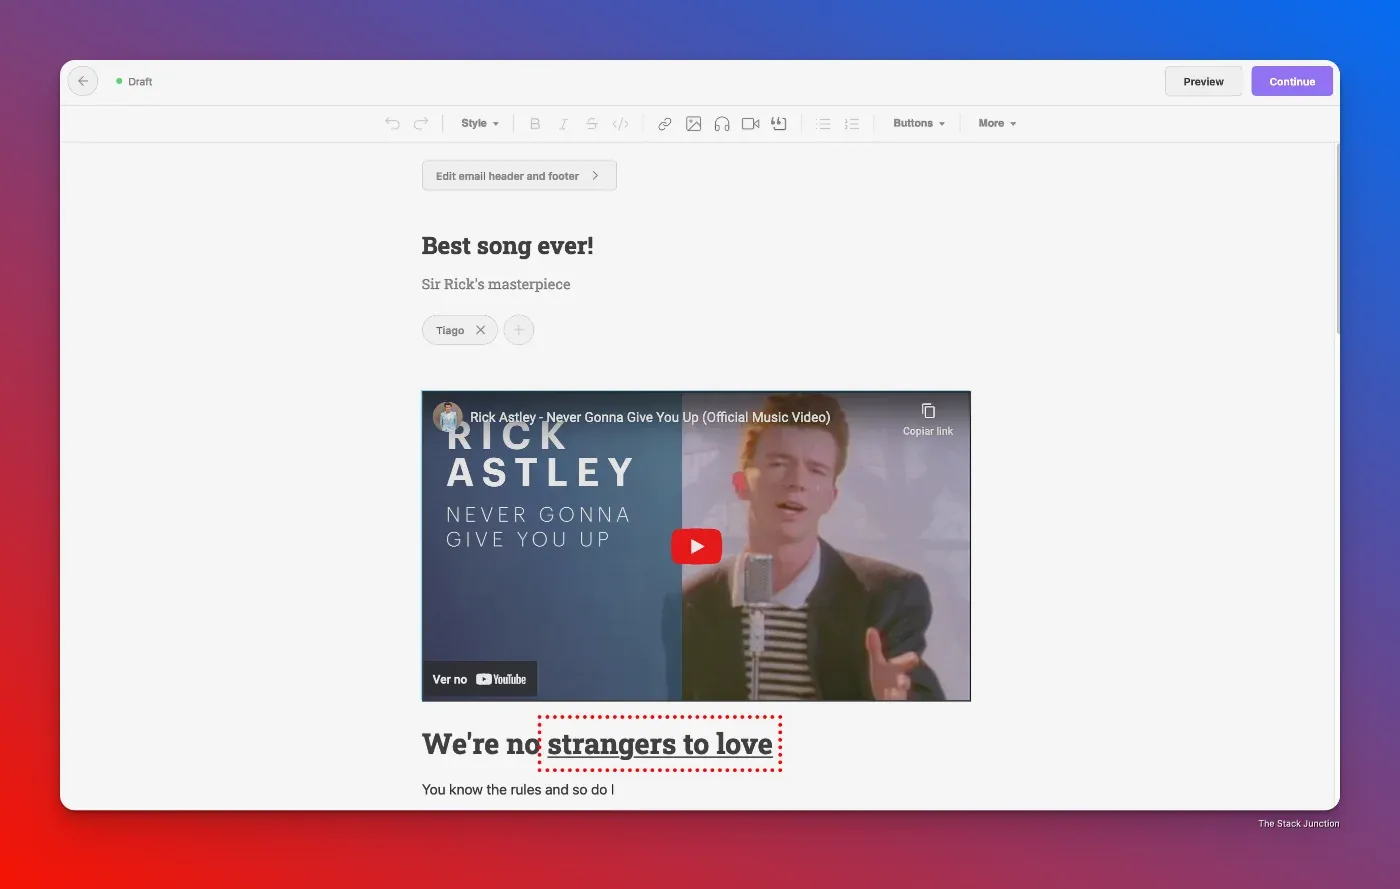Remove the Tiago author tag
This screenshot has height=889, width=1400.
(480, 330)
